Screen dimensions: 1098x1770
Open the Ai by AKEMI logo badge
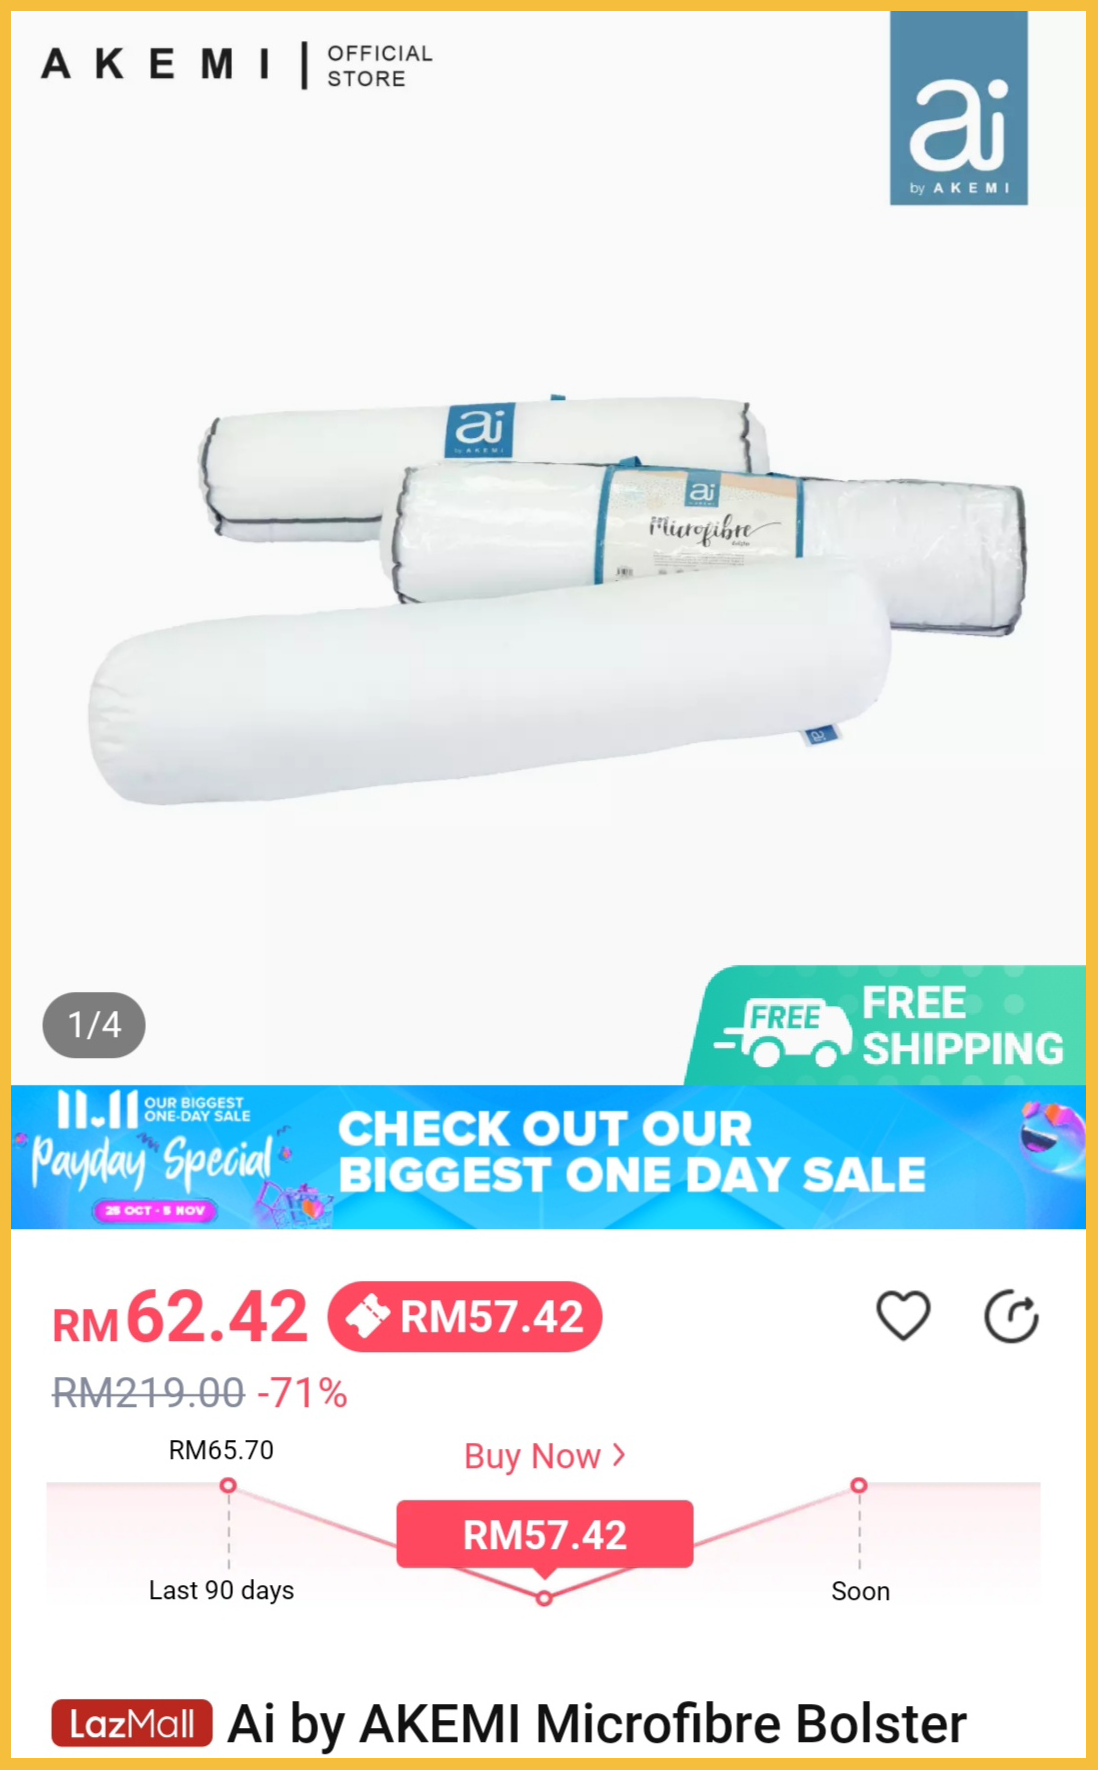click(958, 108)
